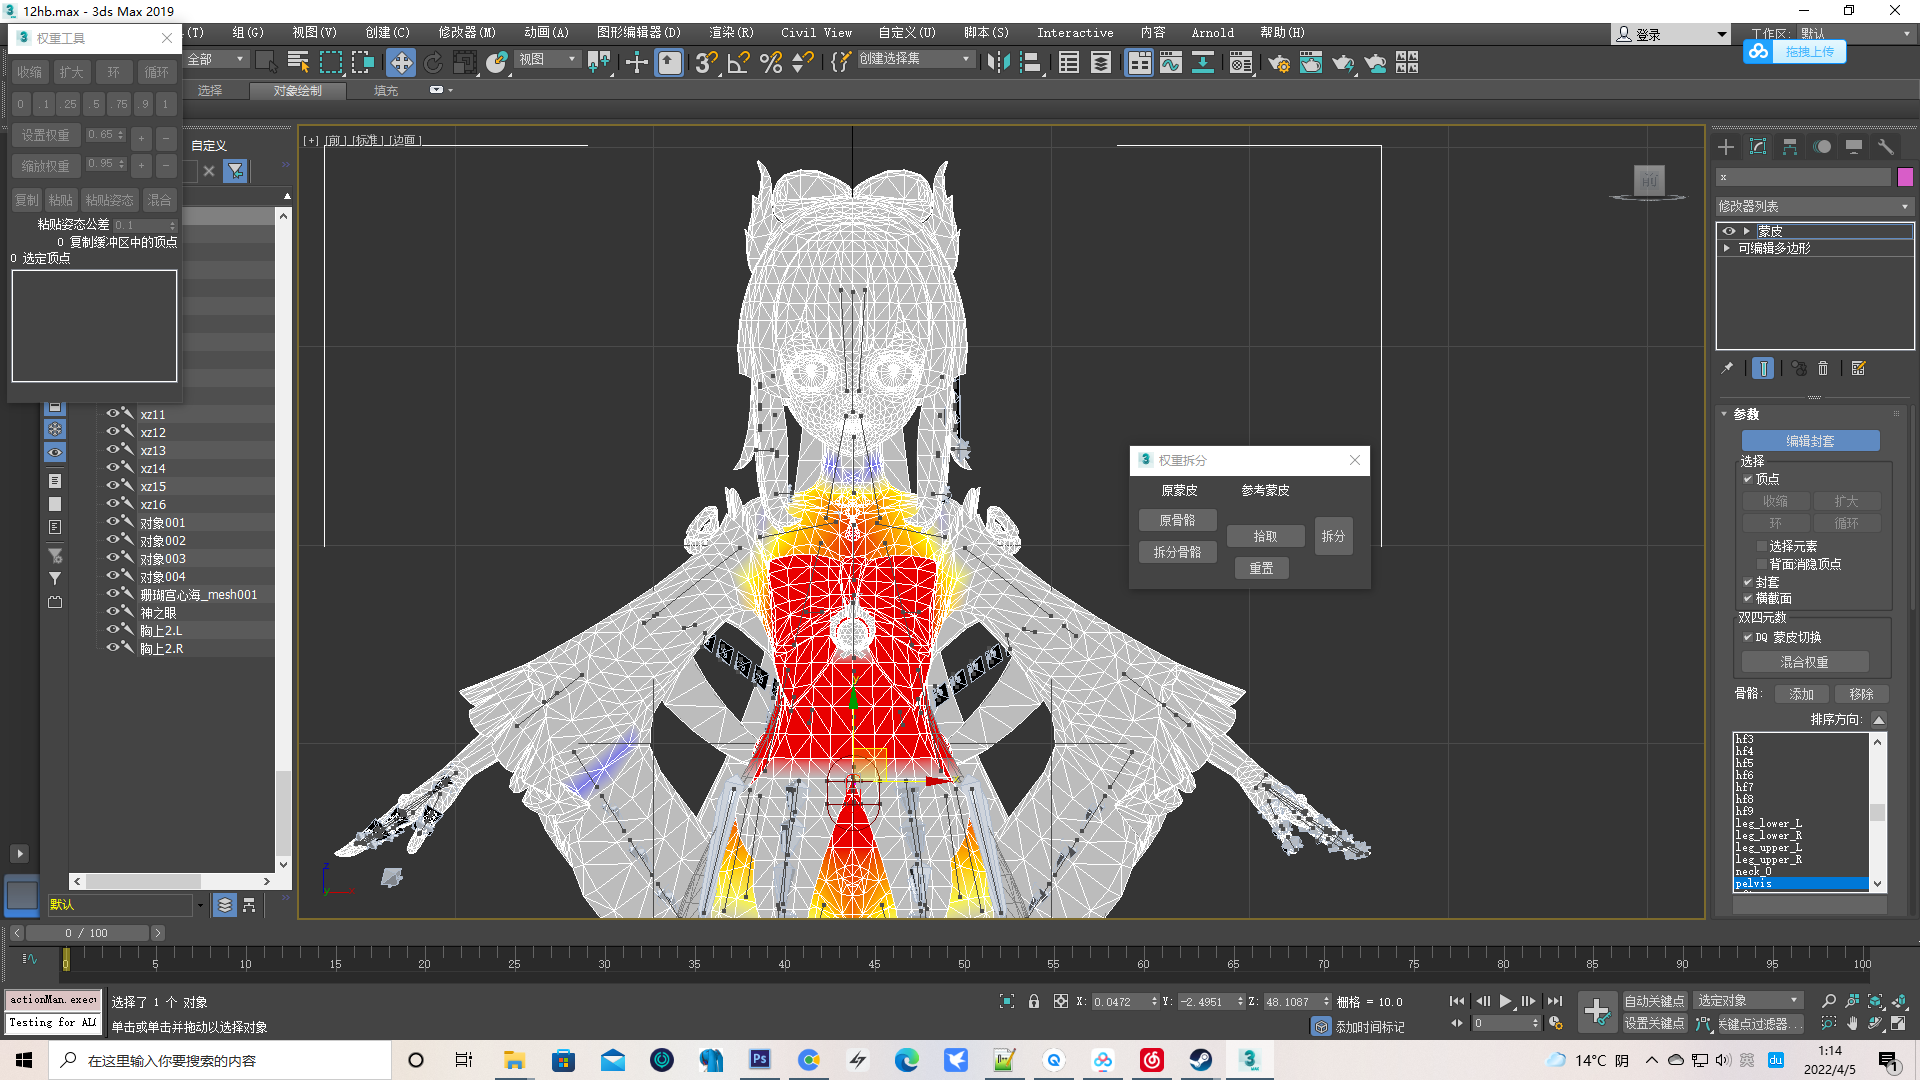Open the Create panel plus icon

[1726, 147]
